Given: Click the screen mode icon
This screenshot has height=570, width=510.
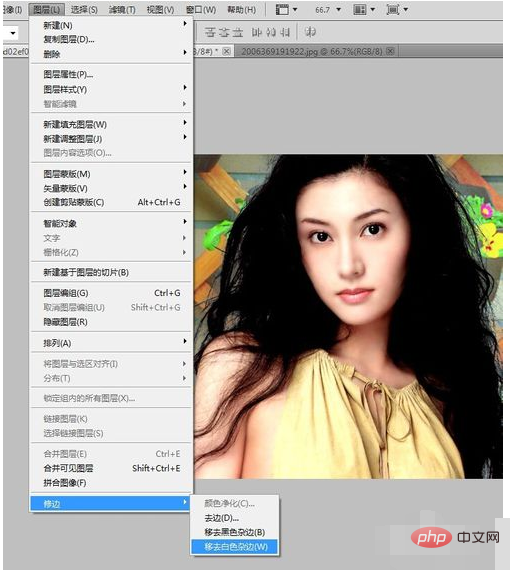Looking at the screenshot, I should (x=393, y=9).
